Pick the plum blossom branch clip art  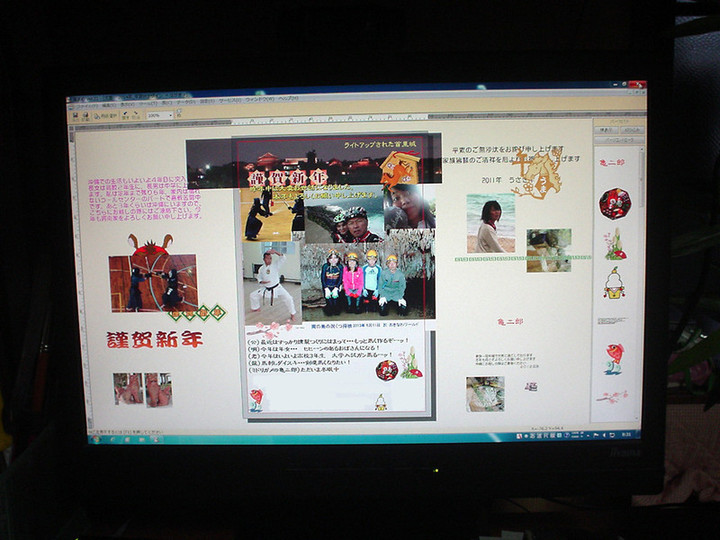click(x=612, y=396)
